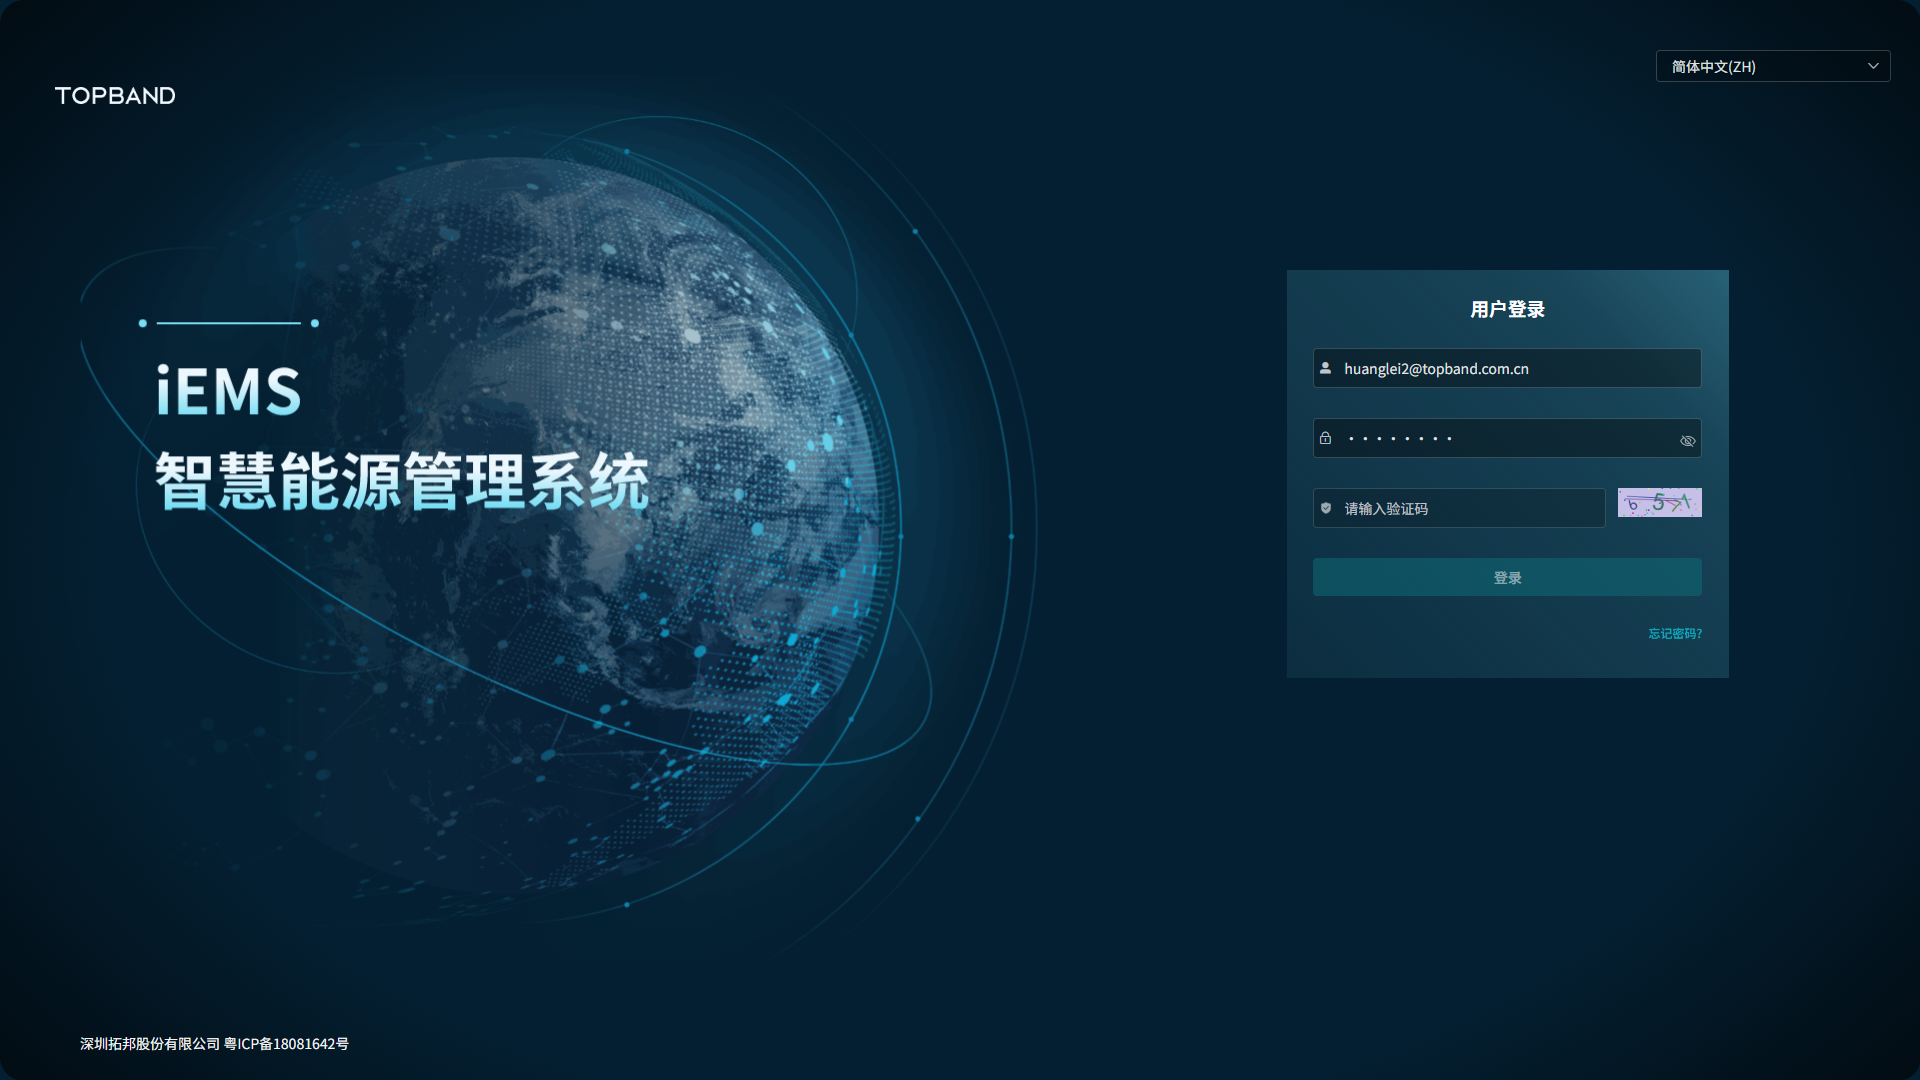Image resolution: width=1920 pixels, height=1080 pixels.
Task: Click the 用户登录 panel heading
Action: coord(1507,309)
